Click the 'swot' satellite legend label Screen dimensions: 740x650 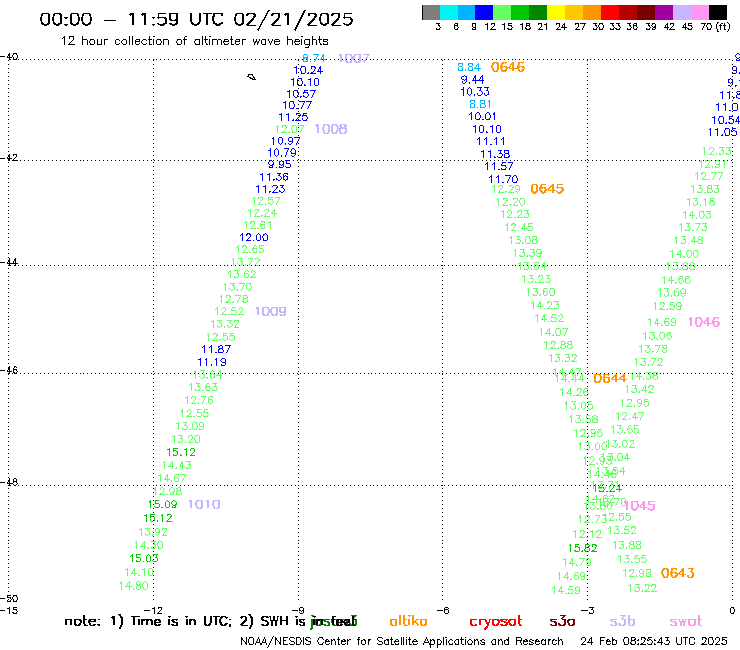[686, 621]
